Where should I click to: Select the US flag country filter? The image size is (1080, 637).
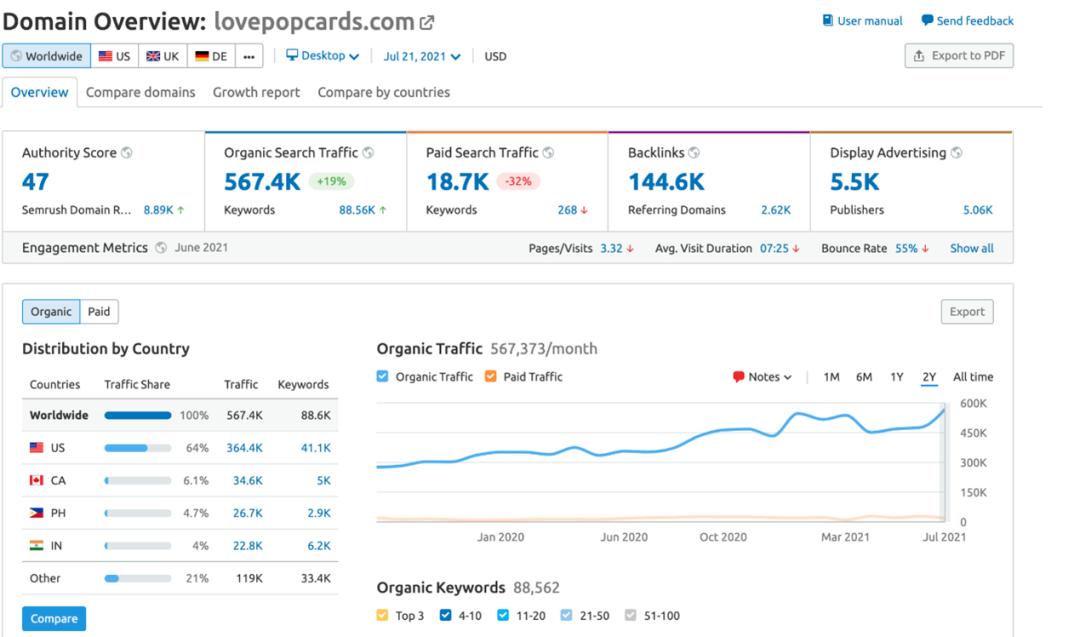tap(114, 56)
